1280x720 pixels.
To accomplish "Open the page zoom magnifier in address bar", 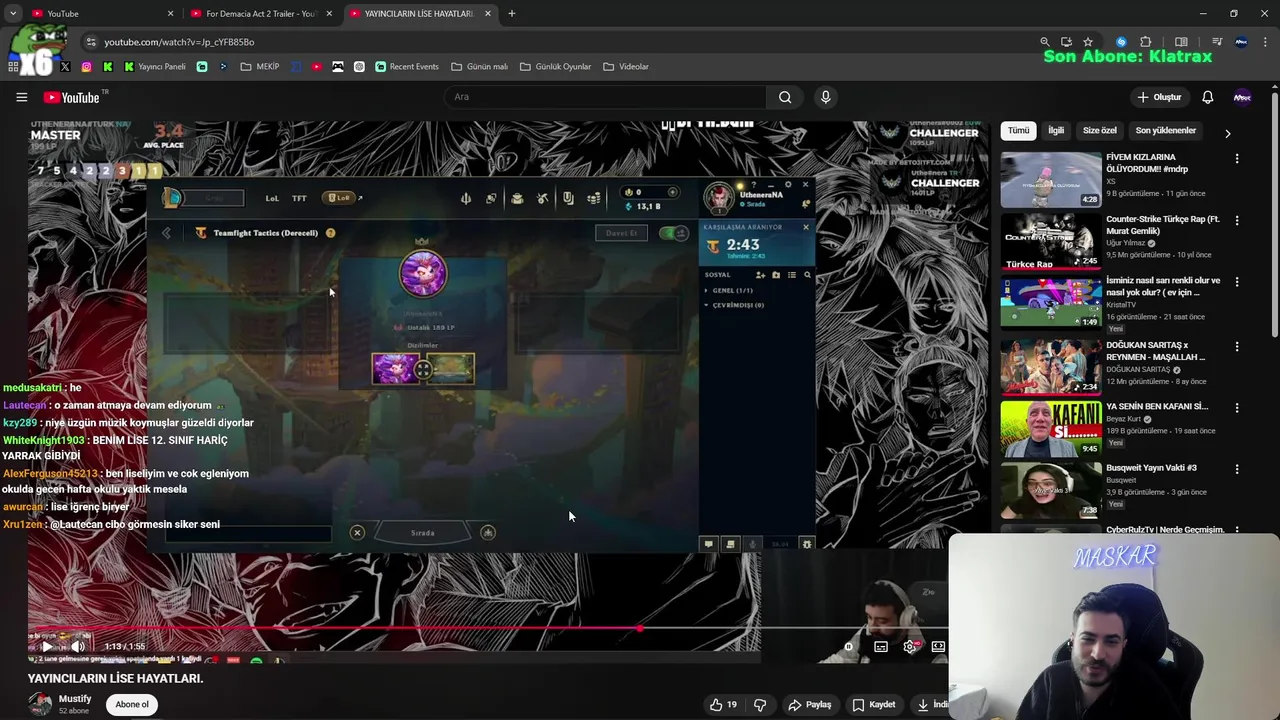I will pyautogui.click(x=1045, y=42).
